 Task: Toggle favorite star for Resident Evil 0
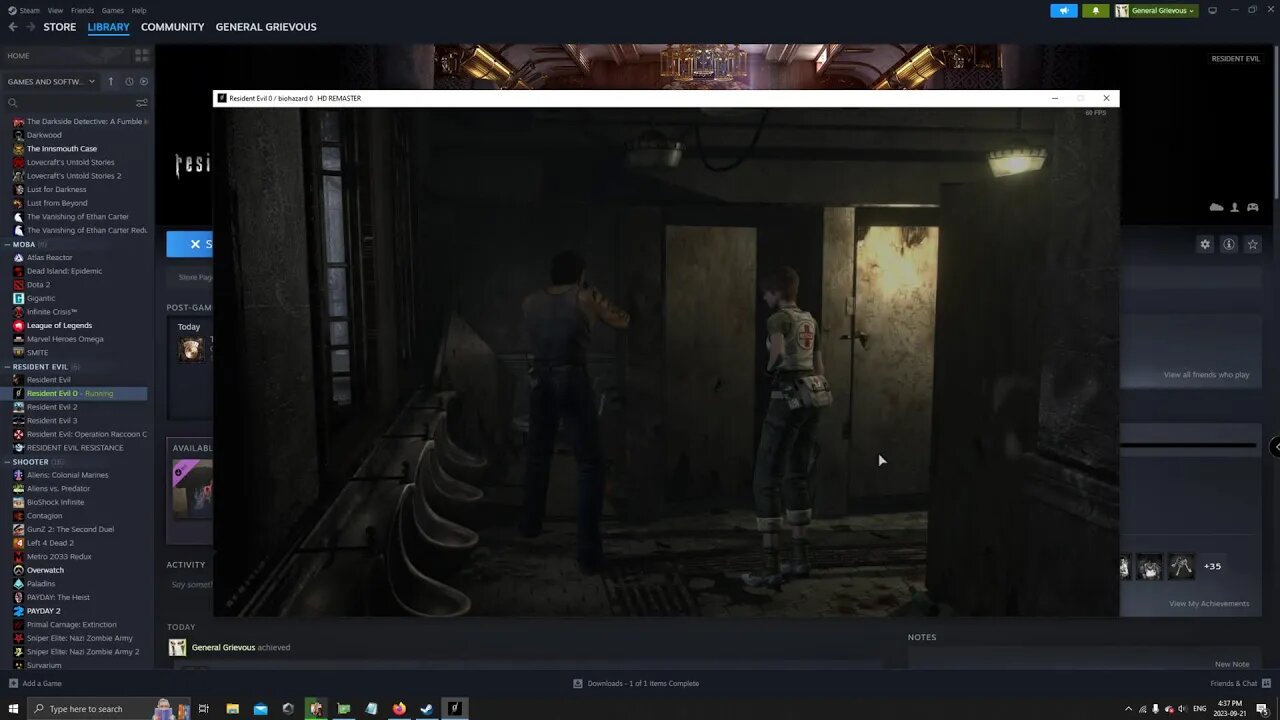click(x=1252, y=244)
